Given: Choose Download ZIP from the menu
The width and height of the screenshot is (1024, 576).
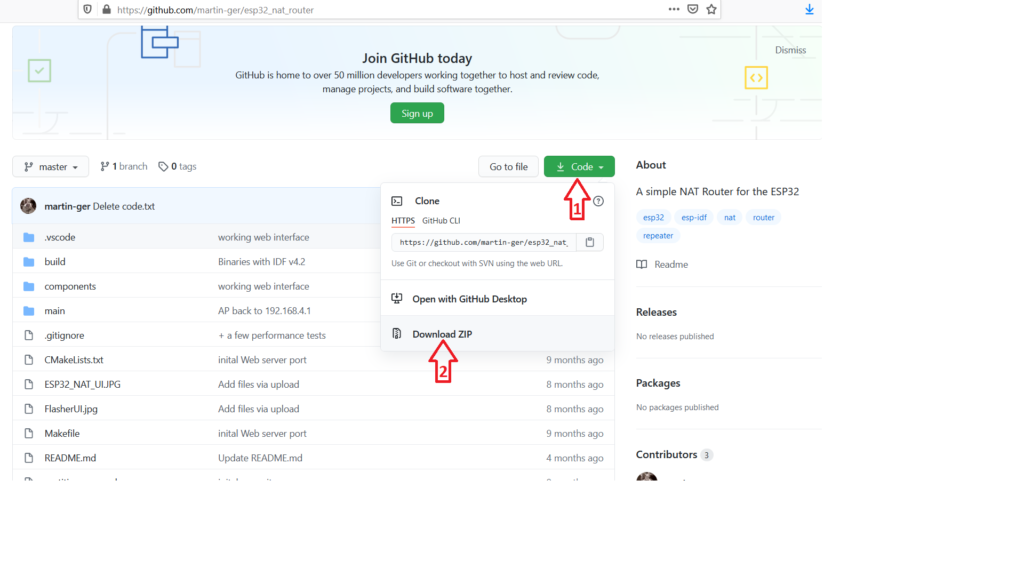Looking at the screenshot, I should tap(497, 334).
